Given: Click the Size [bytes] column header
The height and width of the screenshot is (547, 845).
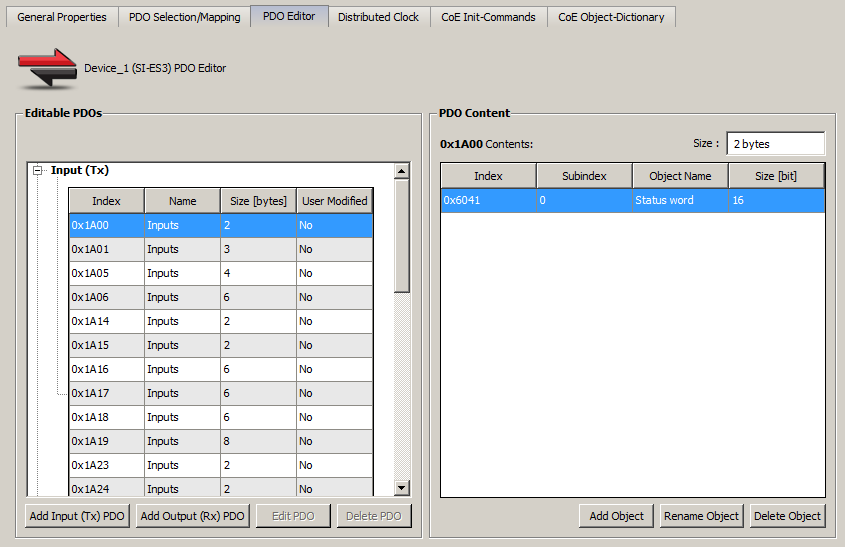Looking at the screenshot, I should [x=258, y=201].
